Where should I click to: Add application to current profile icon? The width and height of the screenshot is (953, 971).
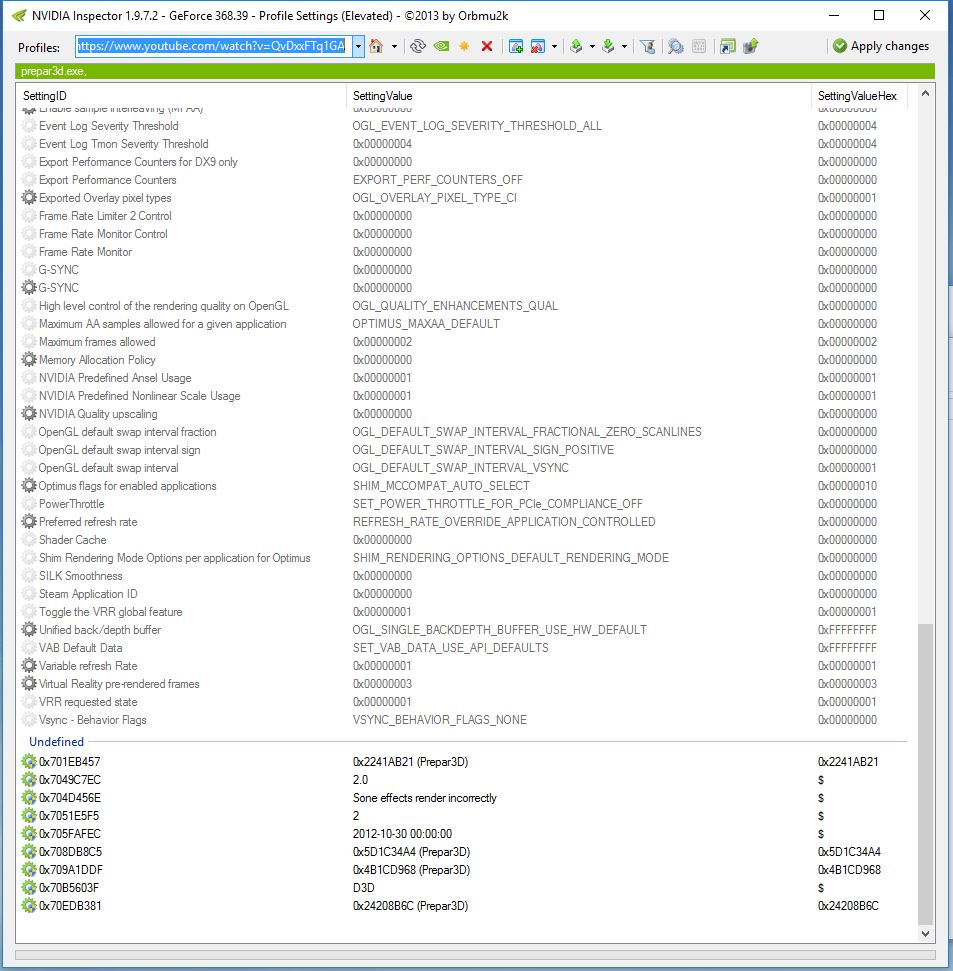515,46
